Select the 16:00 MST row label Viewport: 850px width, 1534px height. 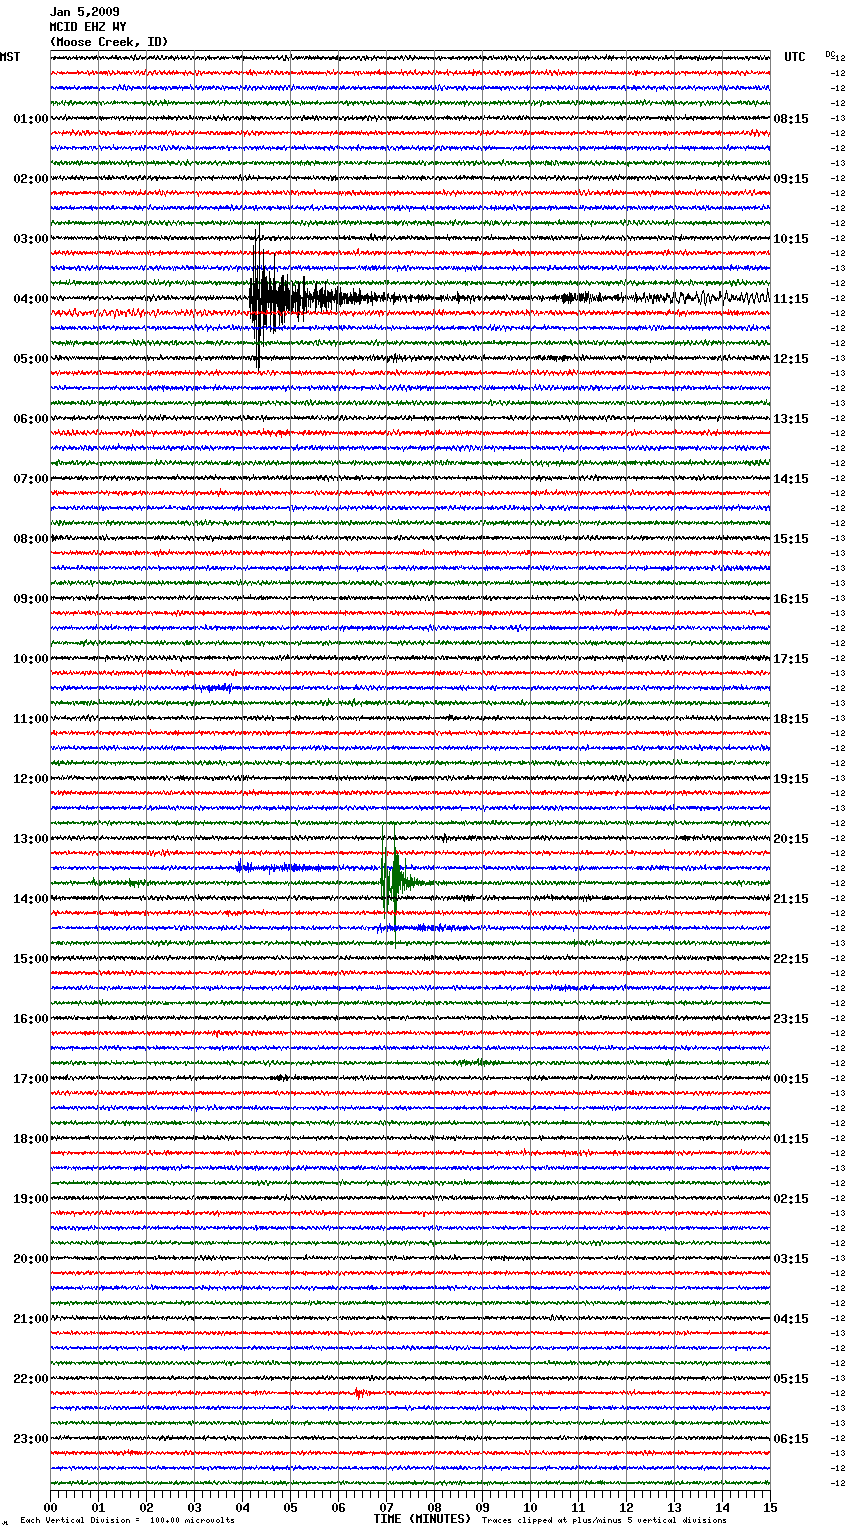click(31, 1019)
